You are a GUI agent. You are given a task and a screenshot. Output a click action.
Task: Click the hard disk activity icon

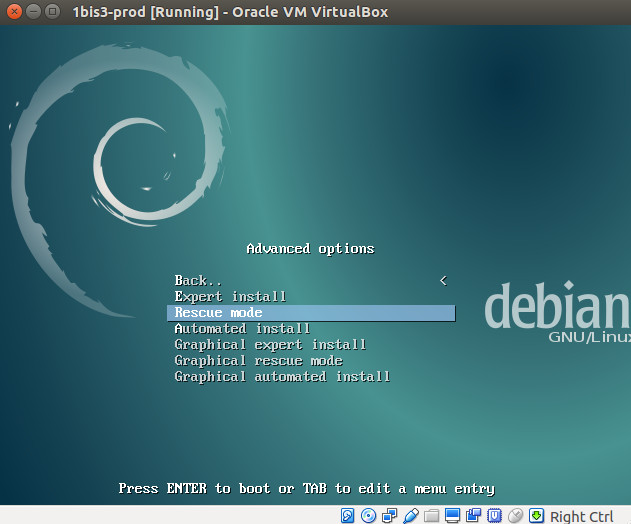click(348, 516)
